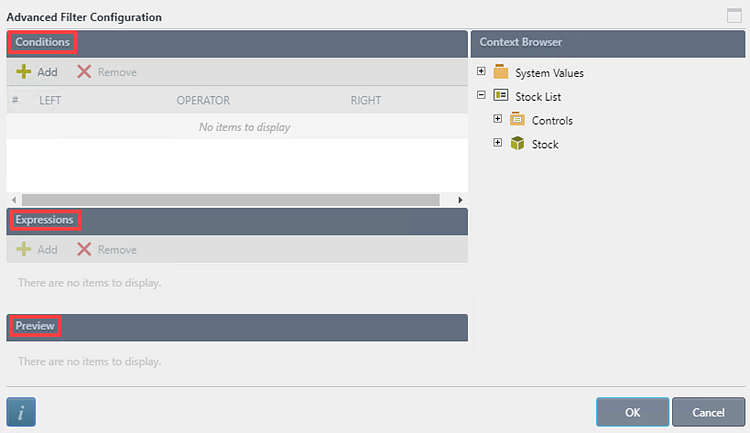
Task: Click the Controls folder icon
Action: tap(517, 120)
